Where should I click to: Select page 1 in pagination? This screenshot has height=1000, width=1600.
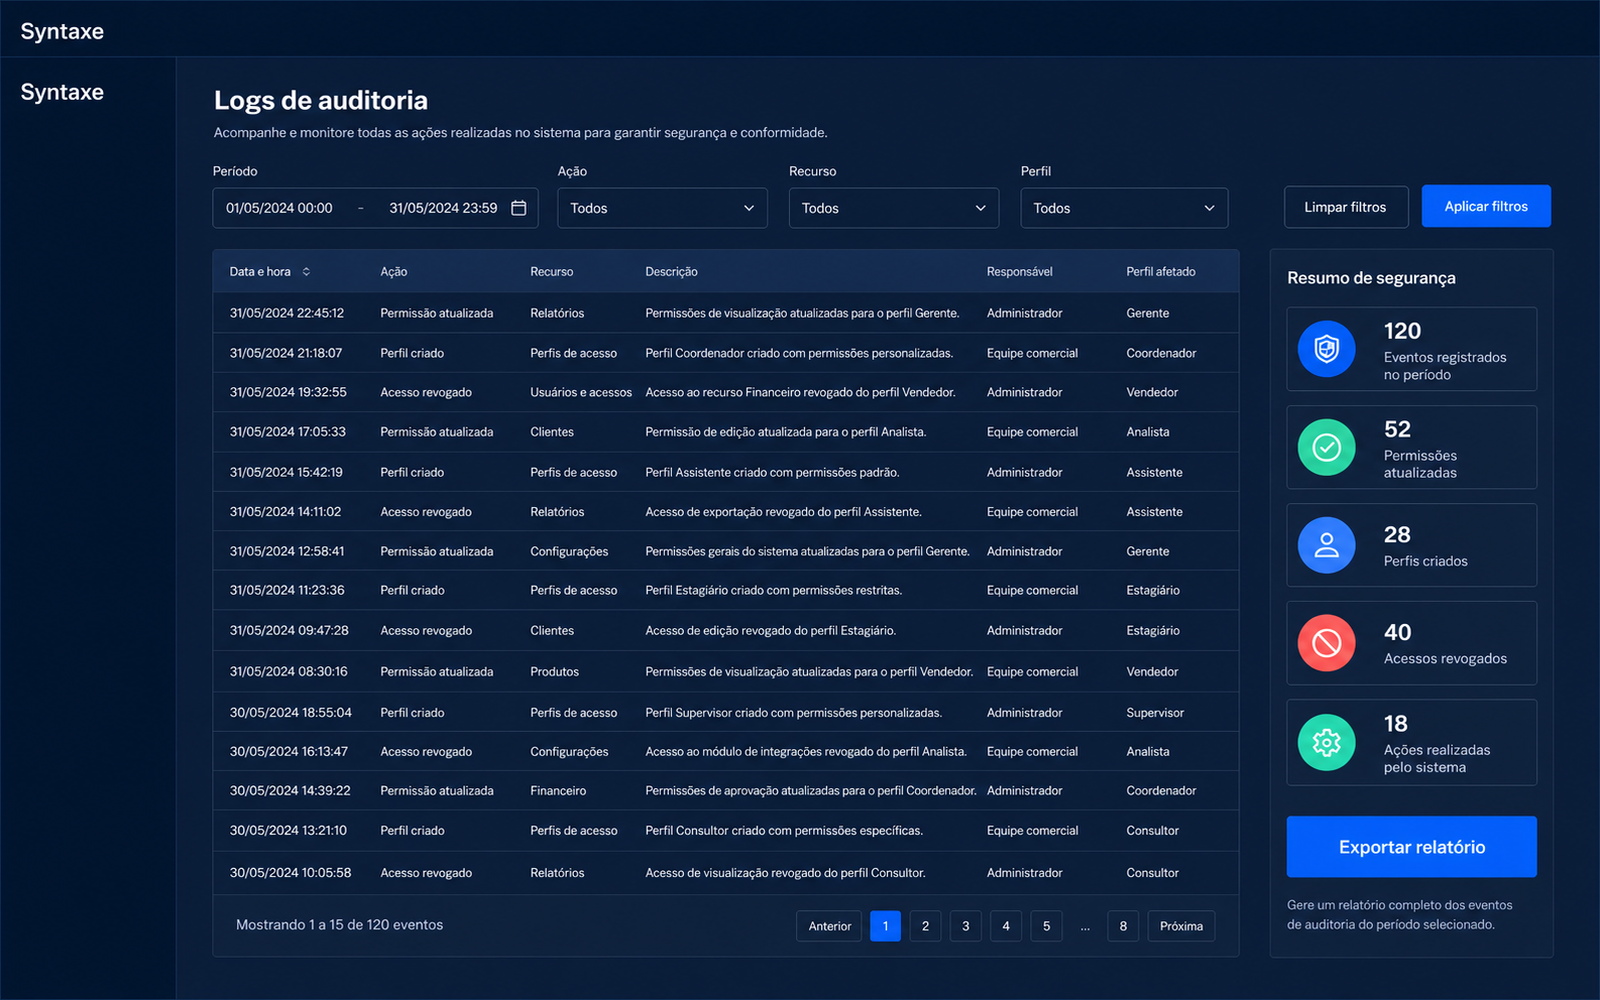click(x=885, y=926)
